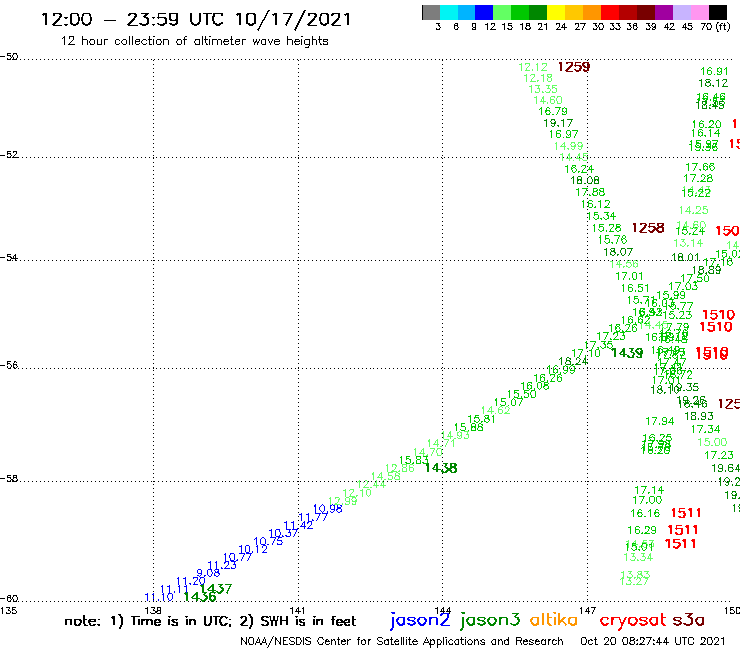Click the blue wave height value 11.10
The image size is (740, 650).
(x=159, y=597)
